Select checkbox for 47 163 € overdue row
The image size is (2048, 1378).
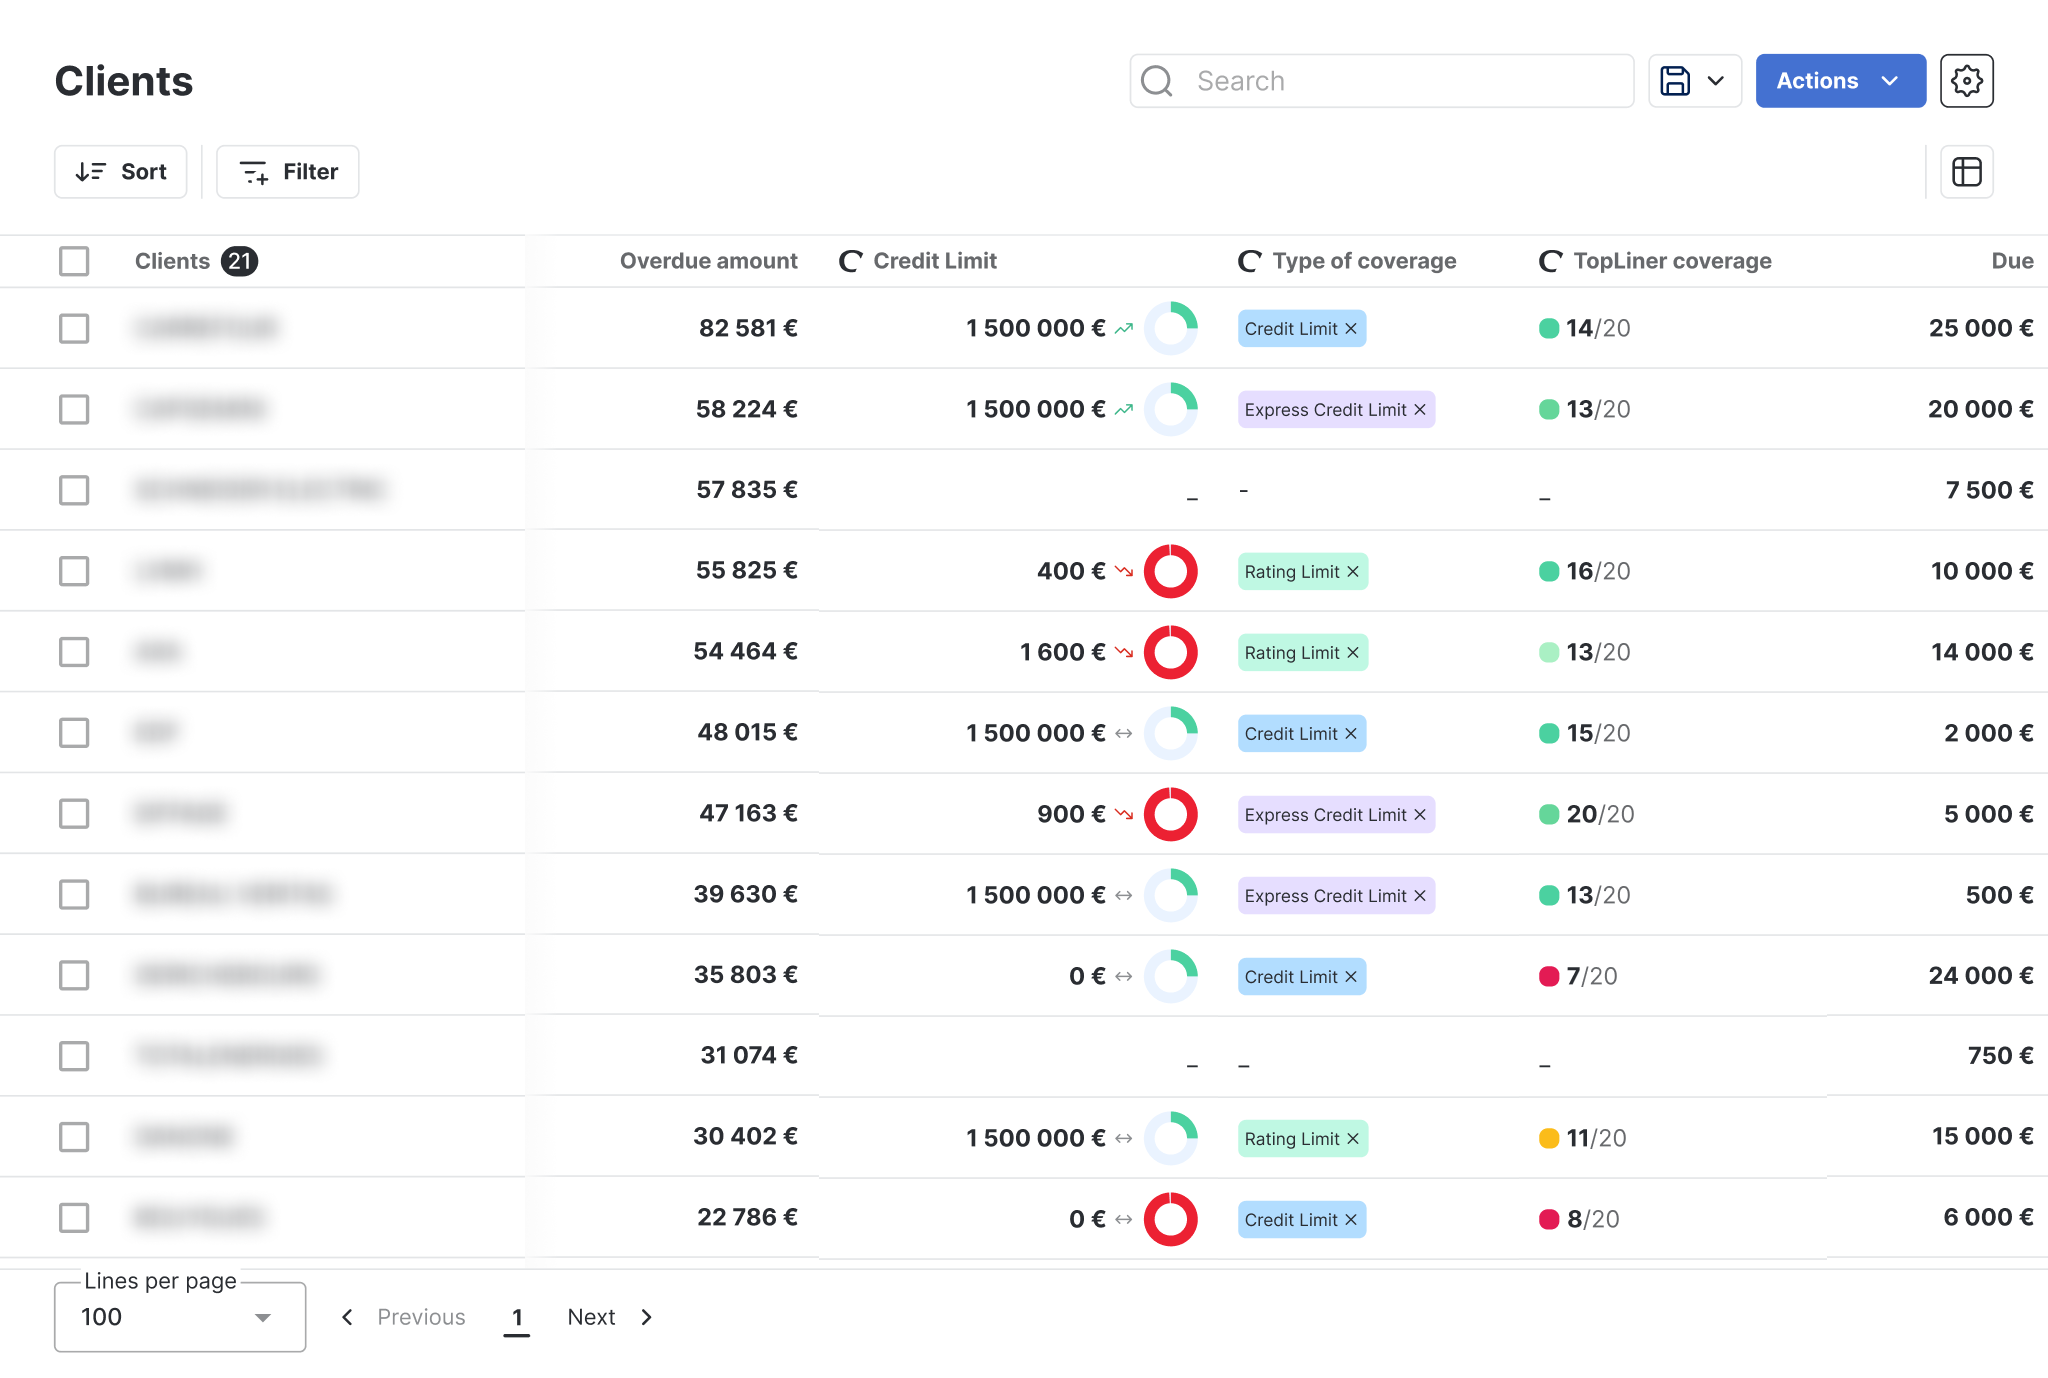(74, 813)
